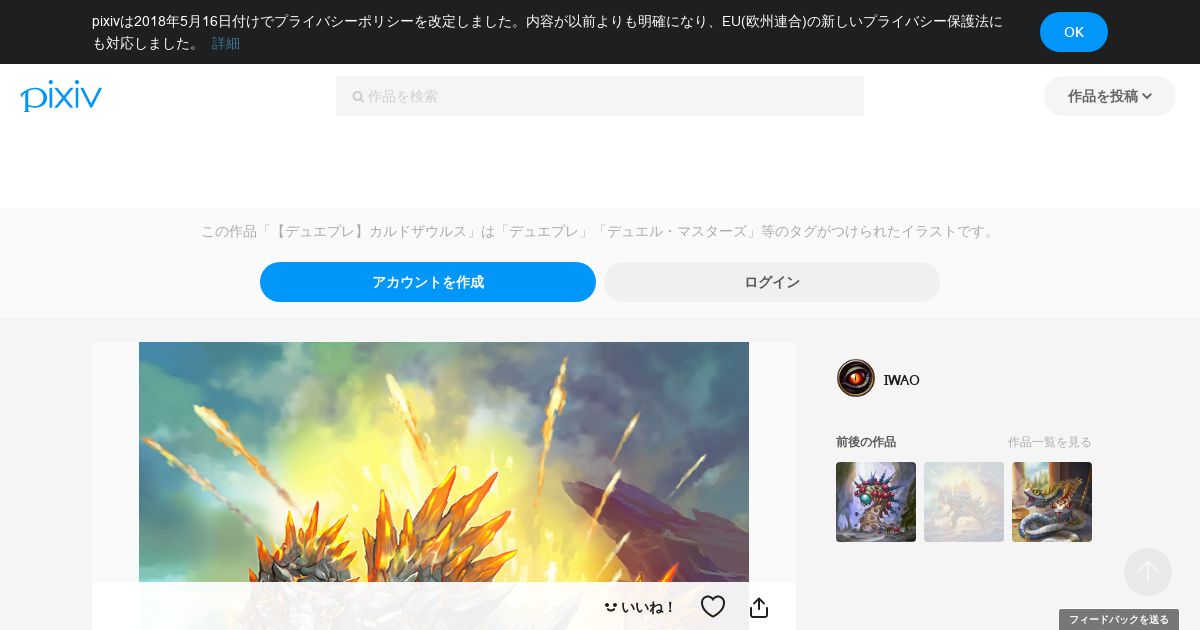Click the back-to-top arrow button
Image resolution: width=1200 pixels, height=630 pixels.
click(x=1148, y=572)
